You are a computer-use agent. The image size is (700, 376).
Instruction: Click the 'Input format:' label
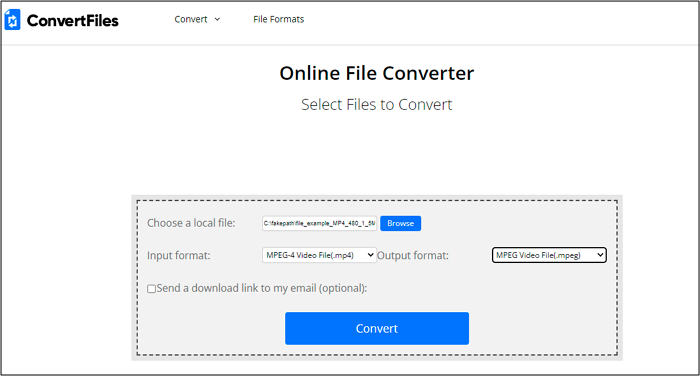tap(179, 255)
